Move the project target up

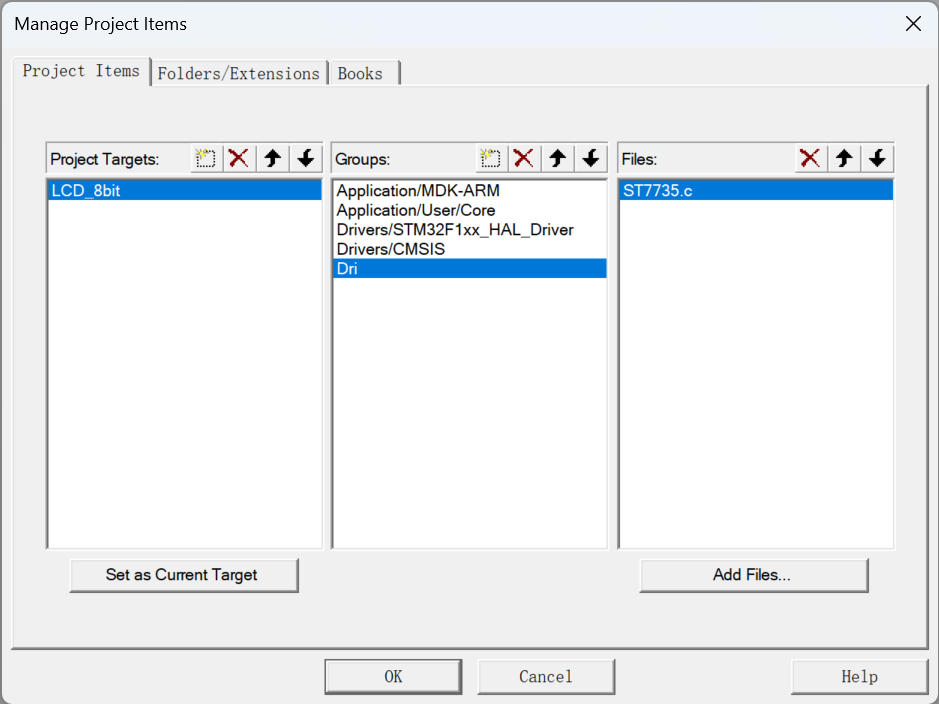click(x=272, y=159)
